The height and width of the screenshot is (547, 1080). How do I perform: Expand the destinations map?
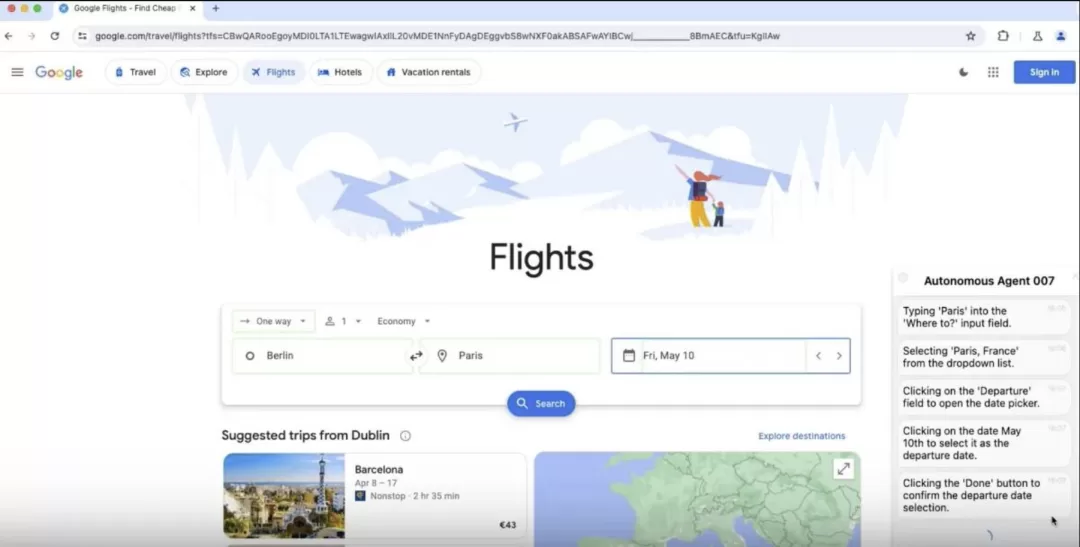click(844, 469)
